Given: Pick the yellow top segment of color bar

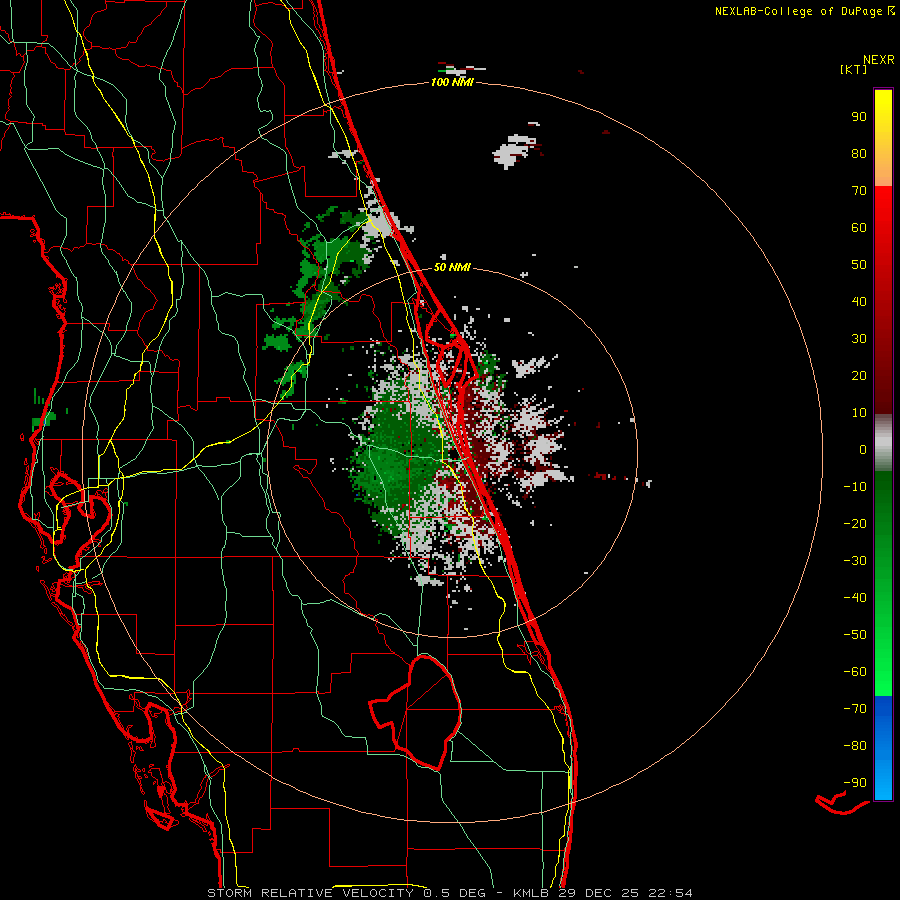Looking at the screenshot, I should (x=883, y=138).
